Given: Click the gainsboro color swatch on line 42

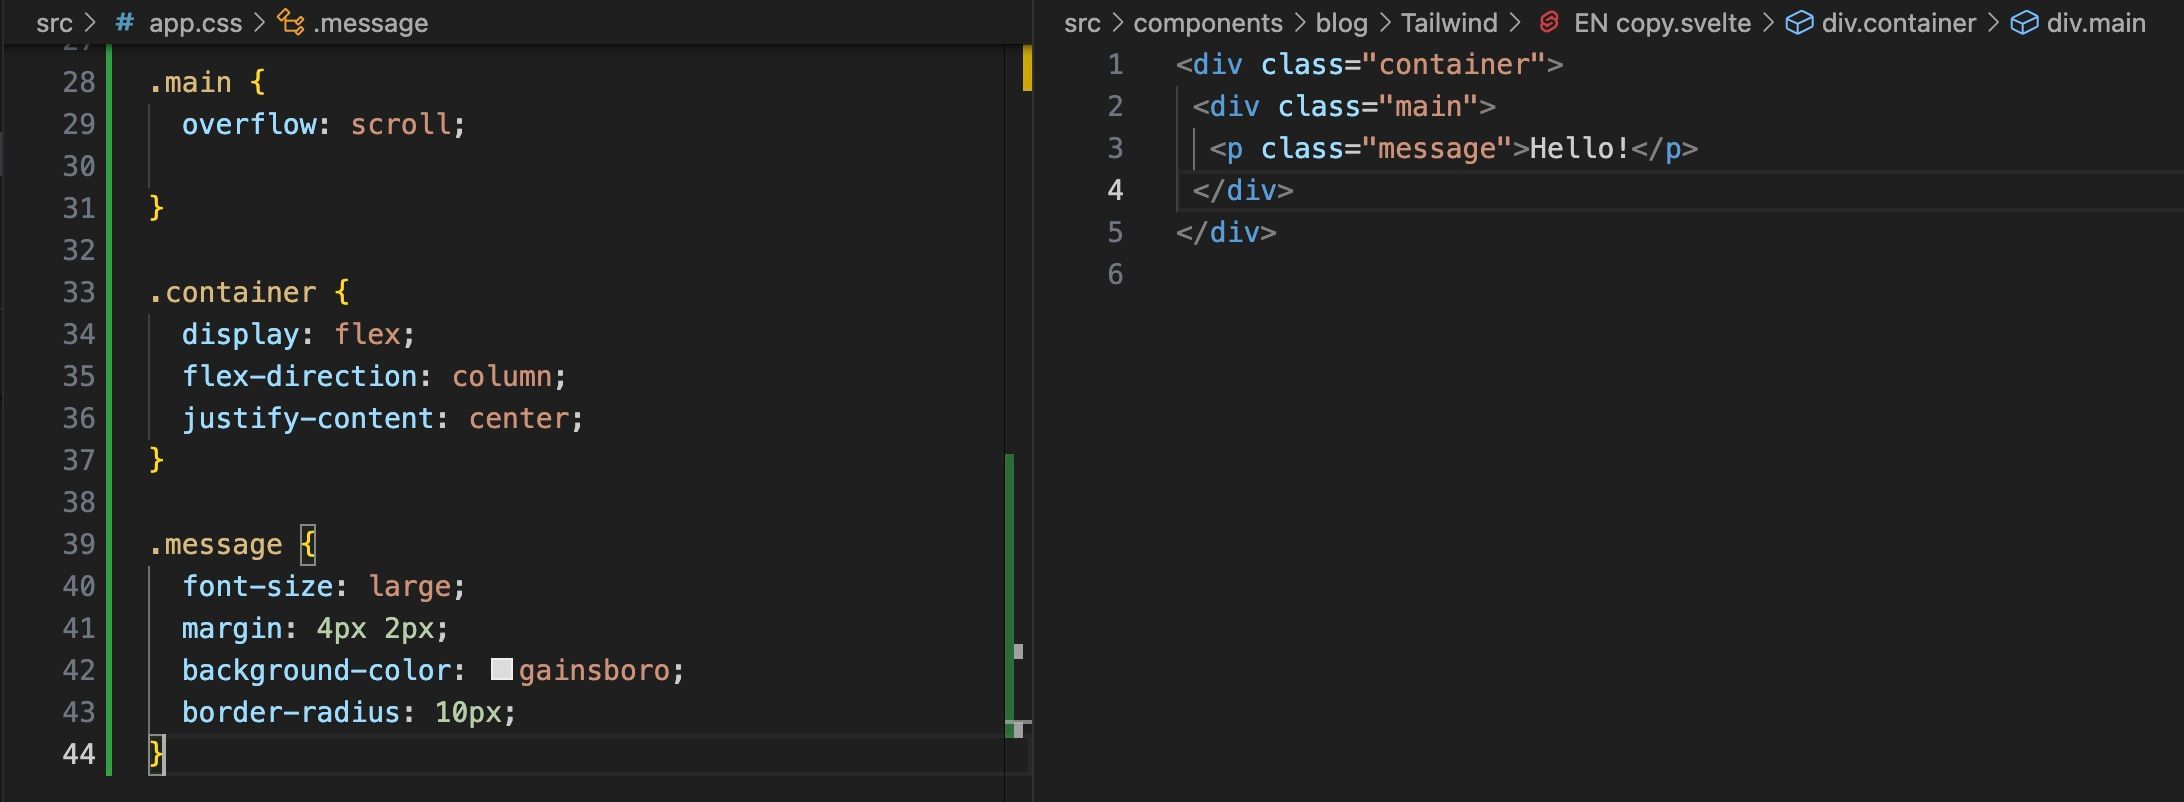Looking at the screenshot, I should coord(502,669).
